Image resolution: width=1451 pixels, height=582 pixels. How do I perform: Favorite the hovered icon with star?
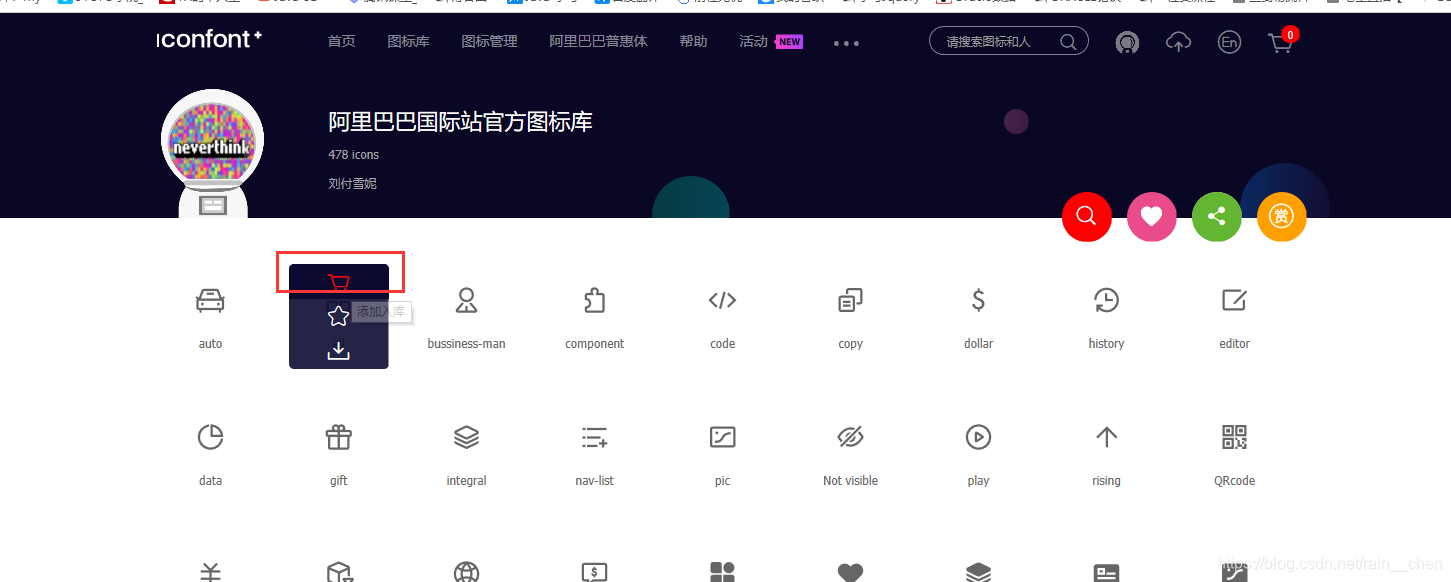coord(339,316)
